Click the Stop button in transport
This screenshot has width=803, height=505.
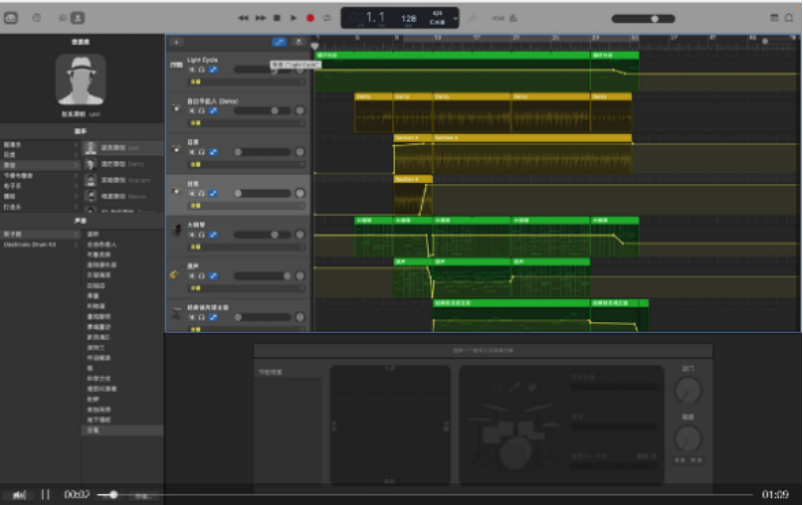point(277,18)
